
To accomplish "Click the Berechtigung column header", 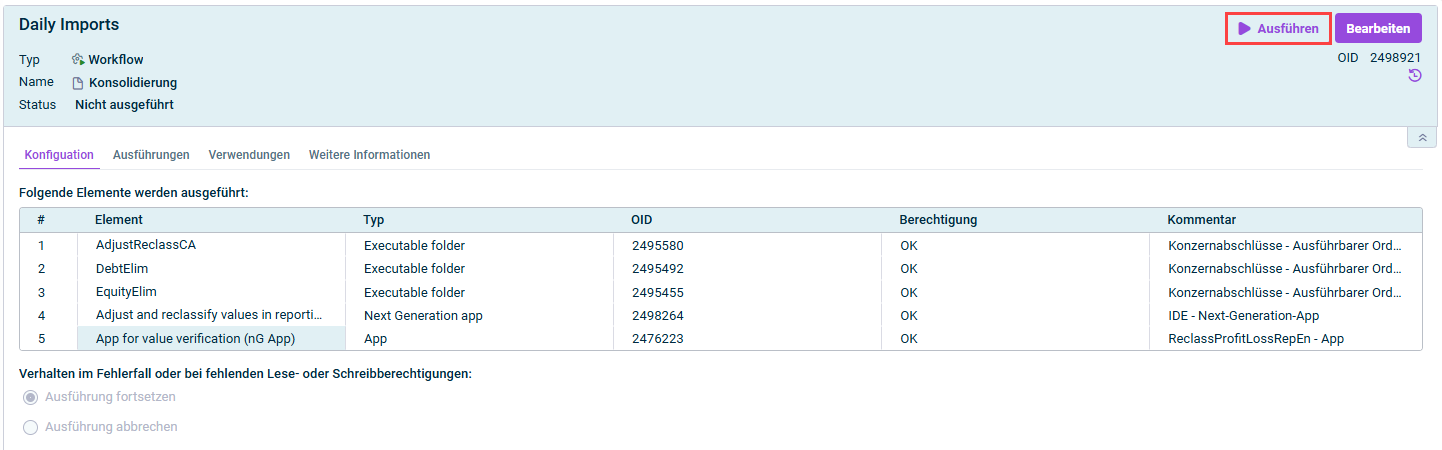I will (937, 220).
